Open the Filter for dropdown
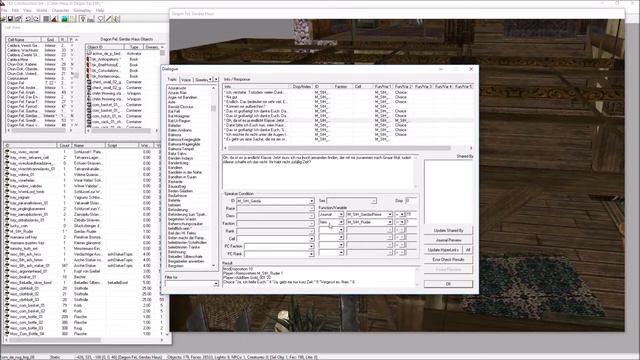 (x=216, y=283)
